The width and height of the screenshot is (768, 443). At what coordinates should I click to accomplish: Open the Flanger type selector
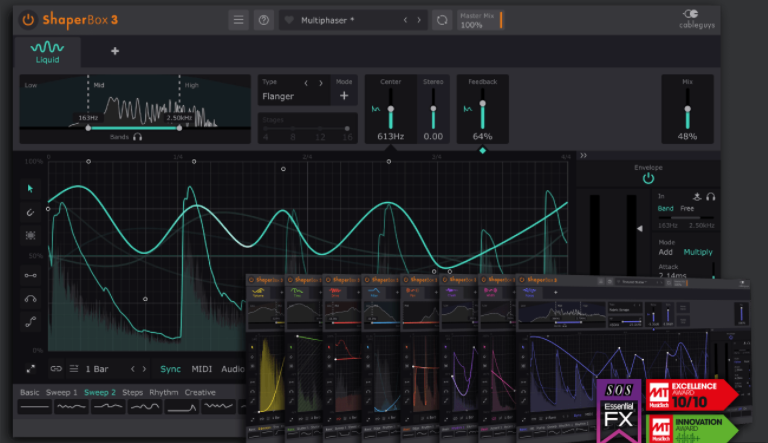(278, 96)
